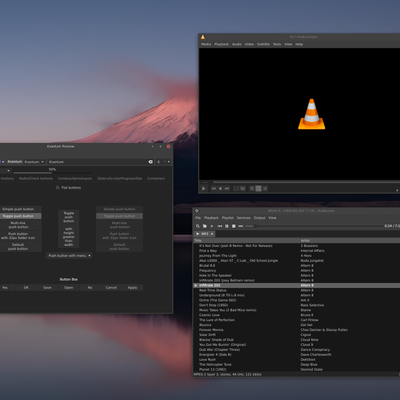Click the Audacious stop button
This screenshot has width=400, height=400.
pos(234,226)
